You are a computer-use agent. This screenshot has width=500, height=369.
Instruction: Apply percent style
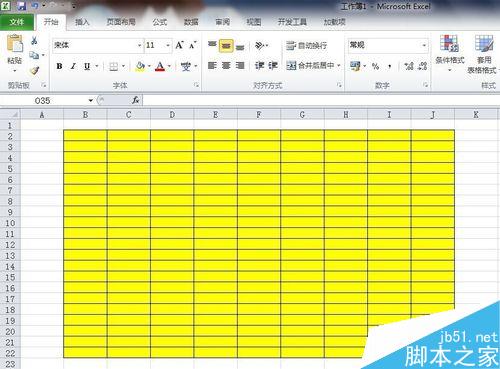(376, 66)
